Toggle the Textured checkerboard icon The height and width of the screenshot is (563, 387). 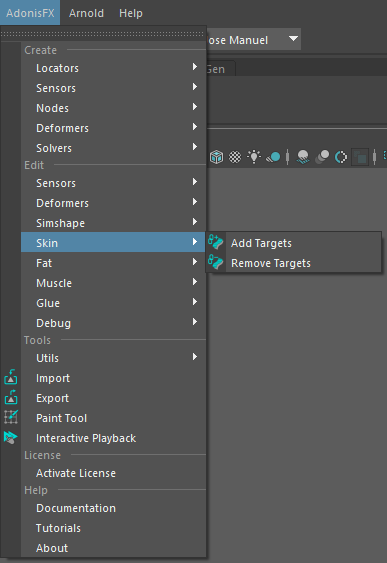click(235, 157)
